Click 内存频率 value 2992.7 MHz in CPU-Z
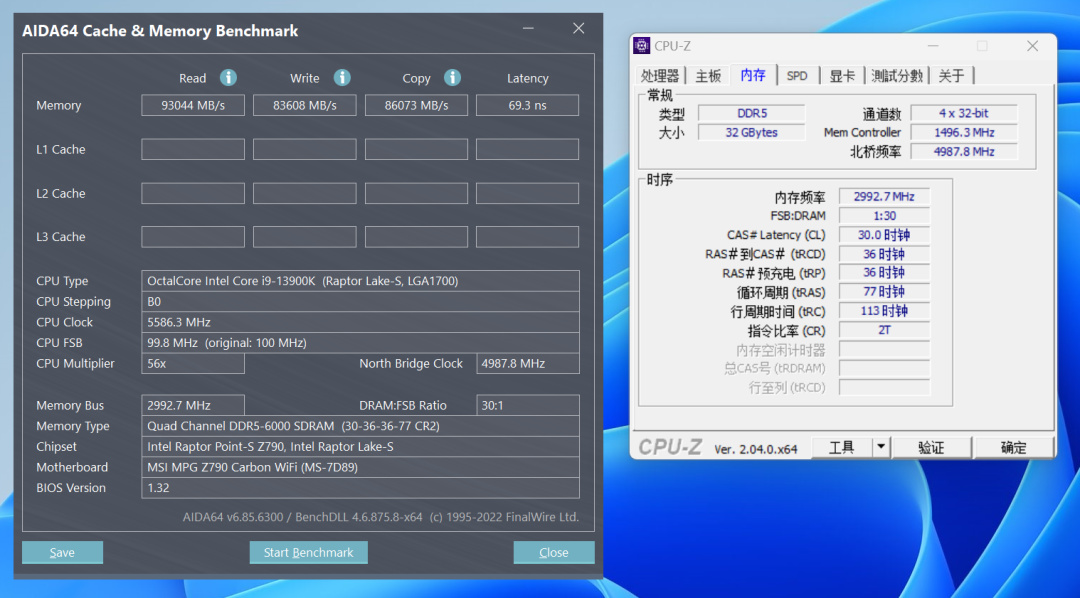The image size is (1080, 598). [x=884, y=196]
